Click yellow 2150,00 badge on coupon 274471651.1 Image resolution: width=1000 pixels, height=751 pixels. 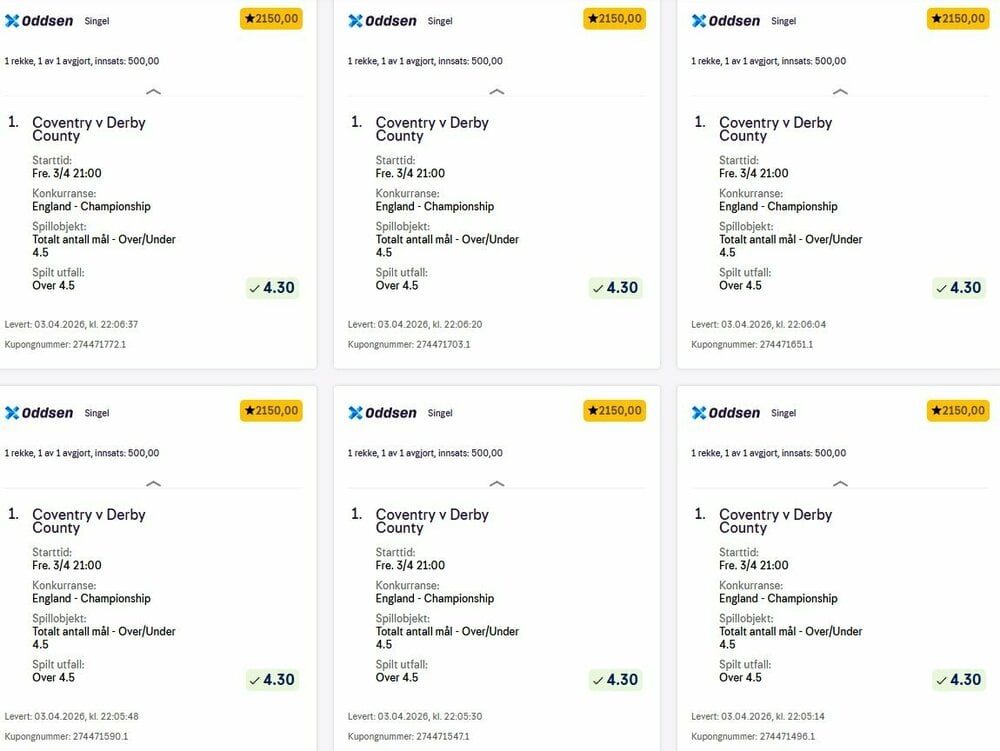point(958,19)
